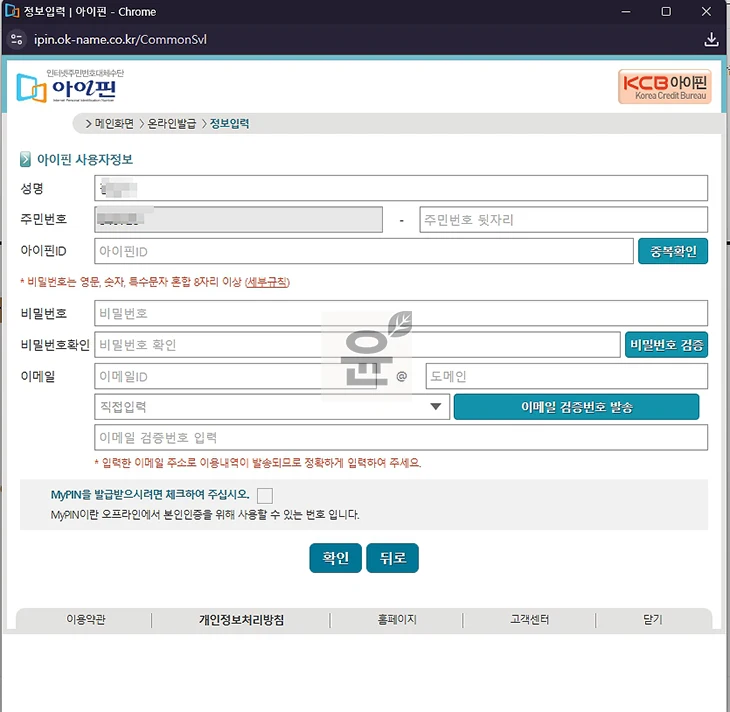Go back with the 뒤로 button
This screenshot has width=730, height=712.
pyautogui.click(x=392, y=559)
